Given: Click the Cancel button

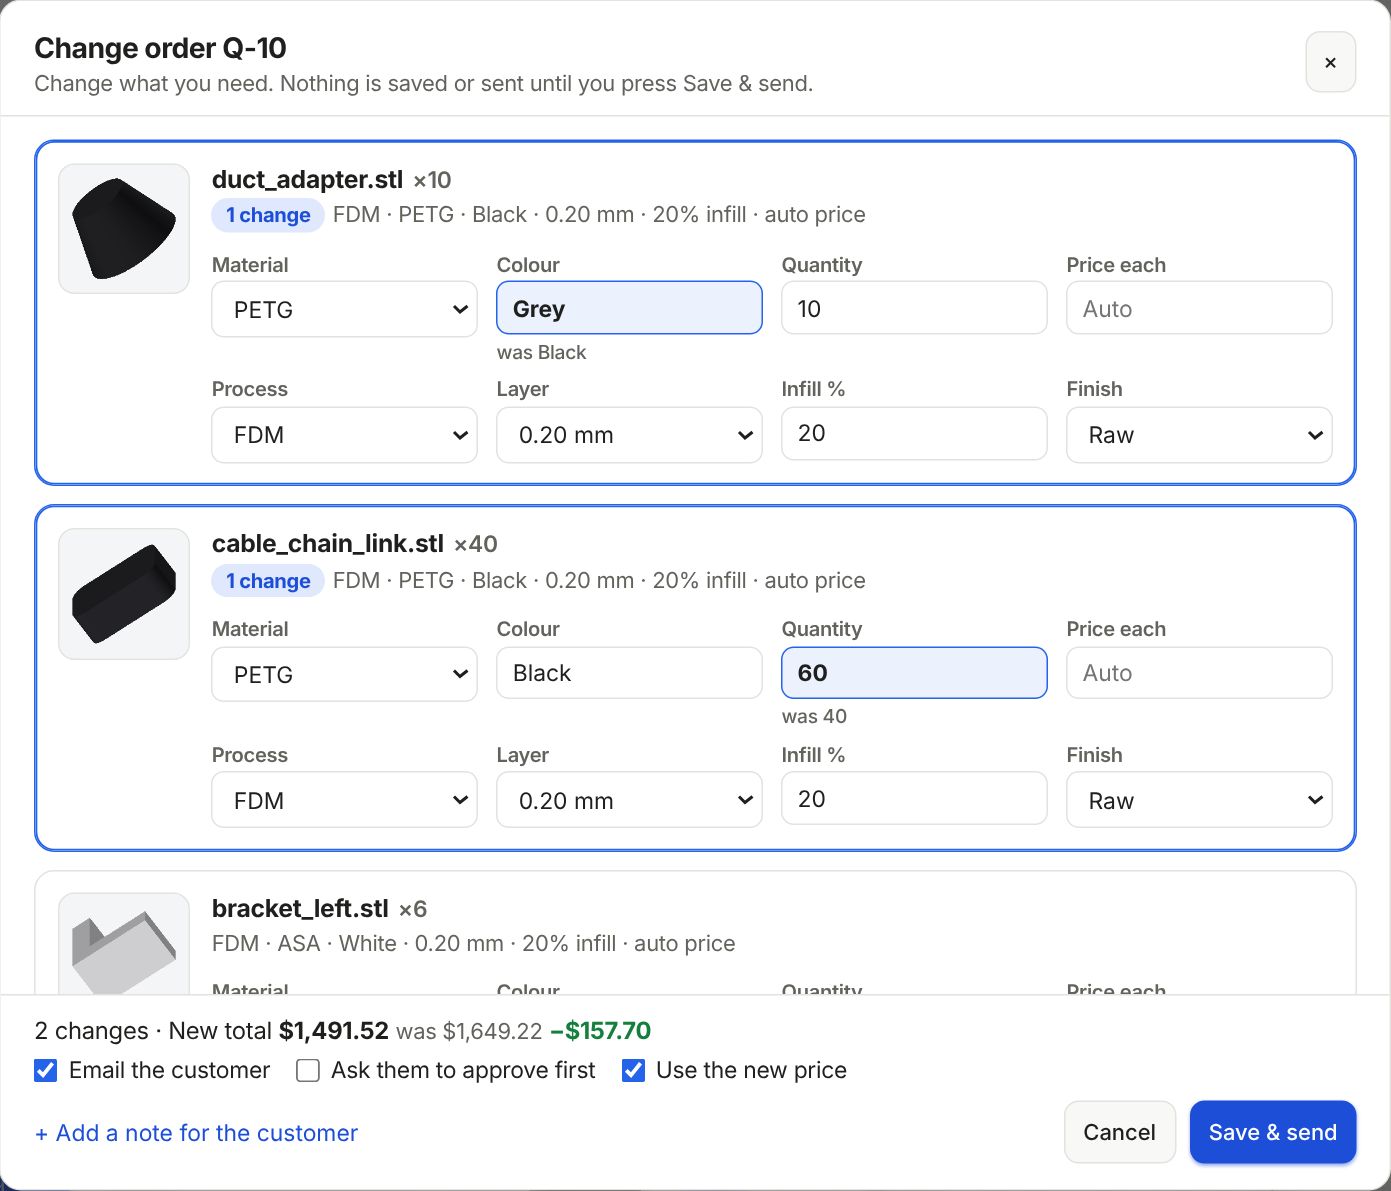Looking at the screenshot, I should click(1119, 1132).
